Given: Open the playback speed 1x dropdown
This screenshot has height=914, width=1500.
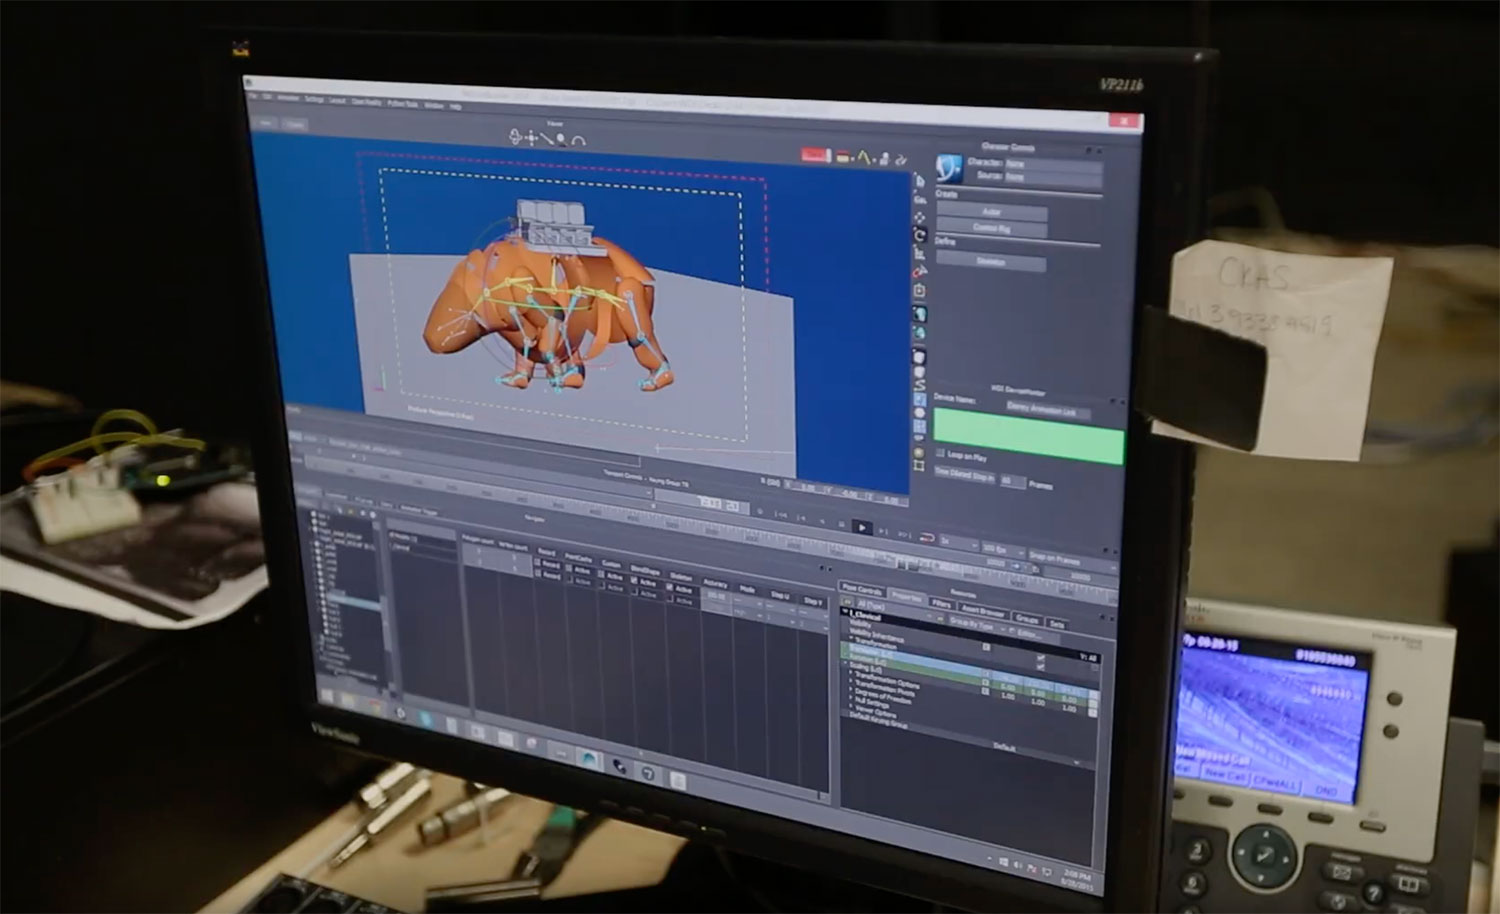Looking at the screenshot, I should click(x=960, y=542).
